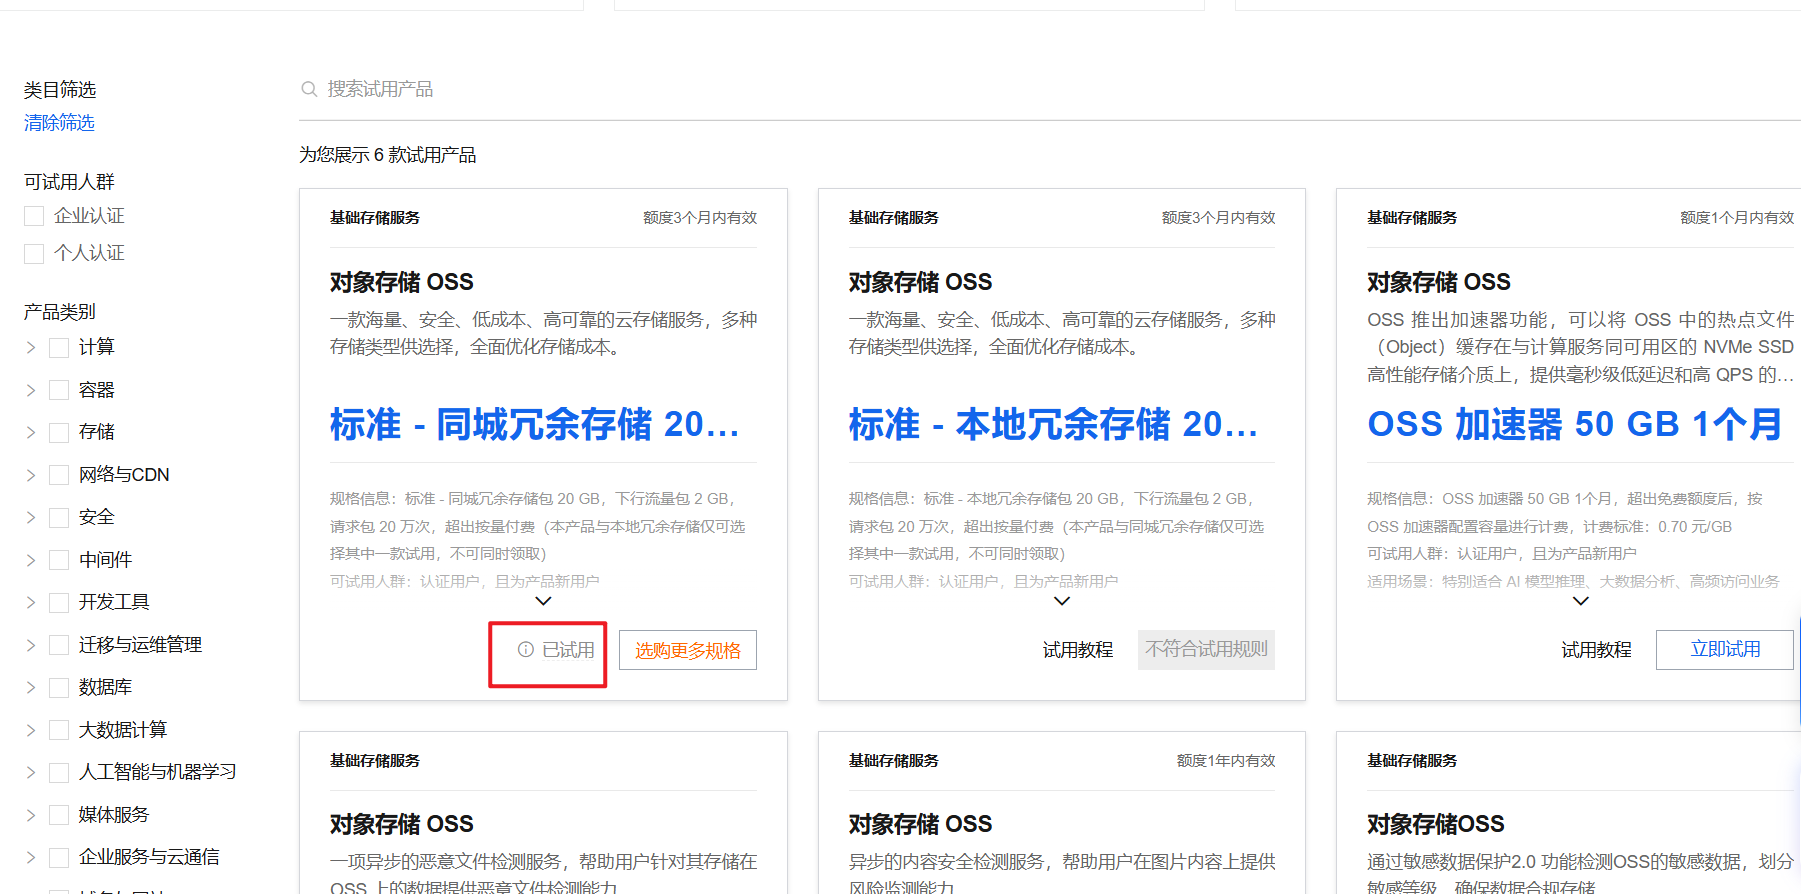Check the 企业认证 checkbox
This screenshot has width=1801, height=894.
(34, 216)
